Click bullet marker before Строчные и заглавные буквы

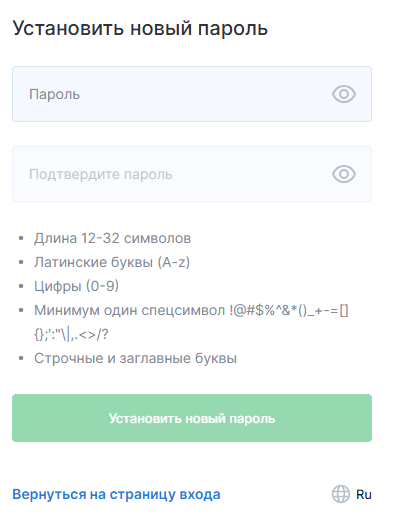point(21,358)
